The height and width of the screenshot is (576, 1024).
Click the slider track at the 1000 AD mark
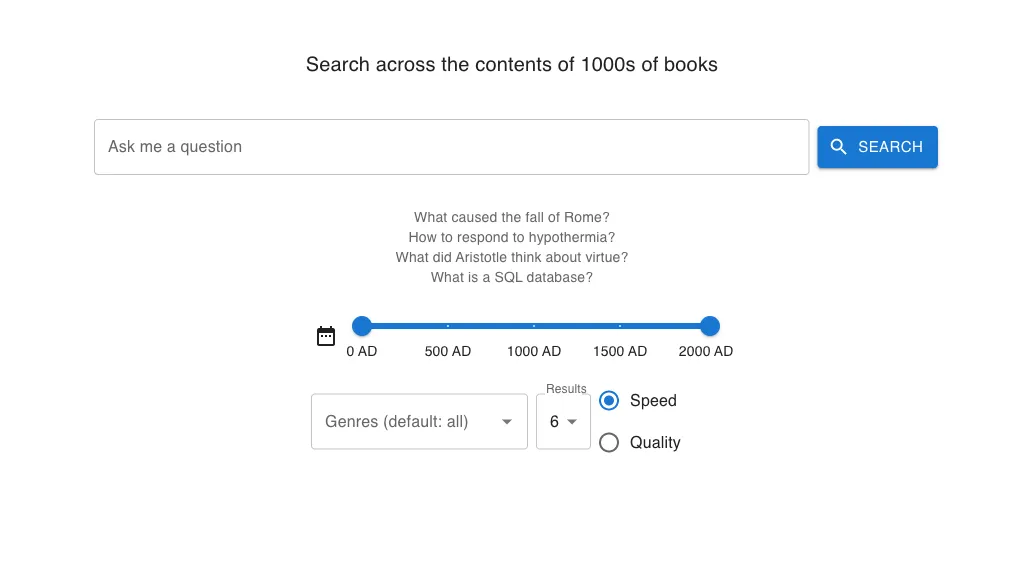pos(534,326)
